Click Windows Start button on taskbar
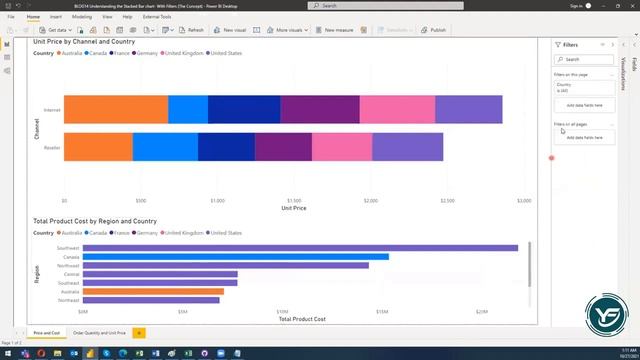Image resolution: width=640 pixels, height=360 pixels. pyautogui.click(x=8, y=353)
